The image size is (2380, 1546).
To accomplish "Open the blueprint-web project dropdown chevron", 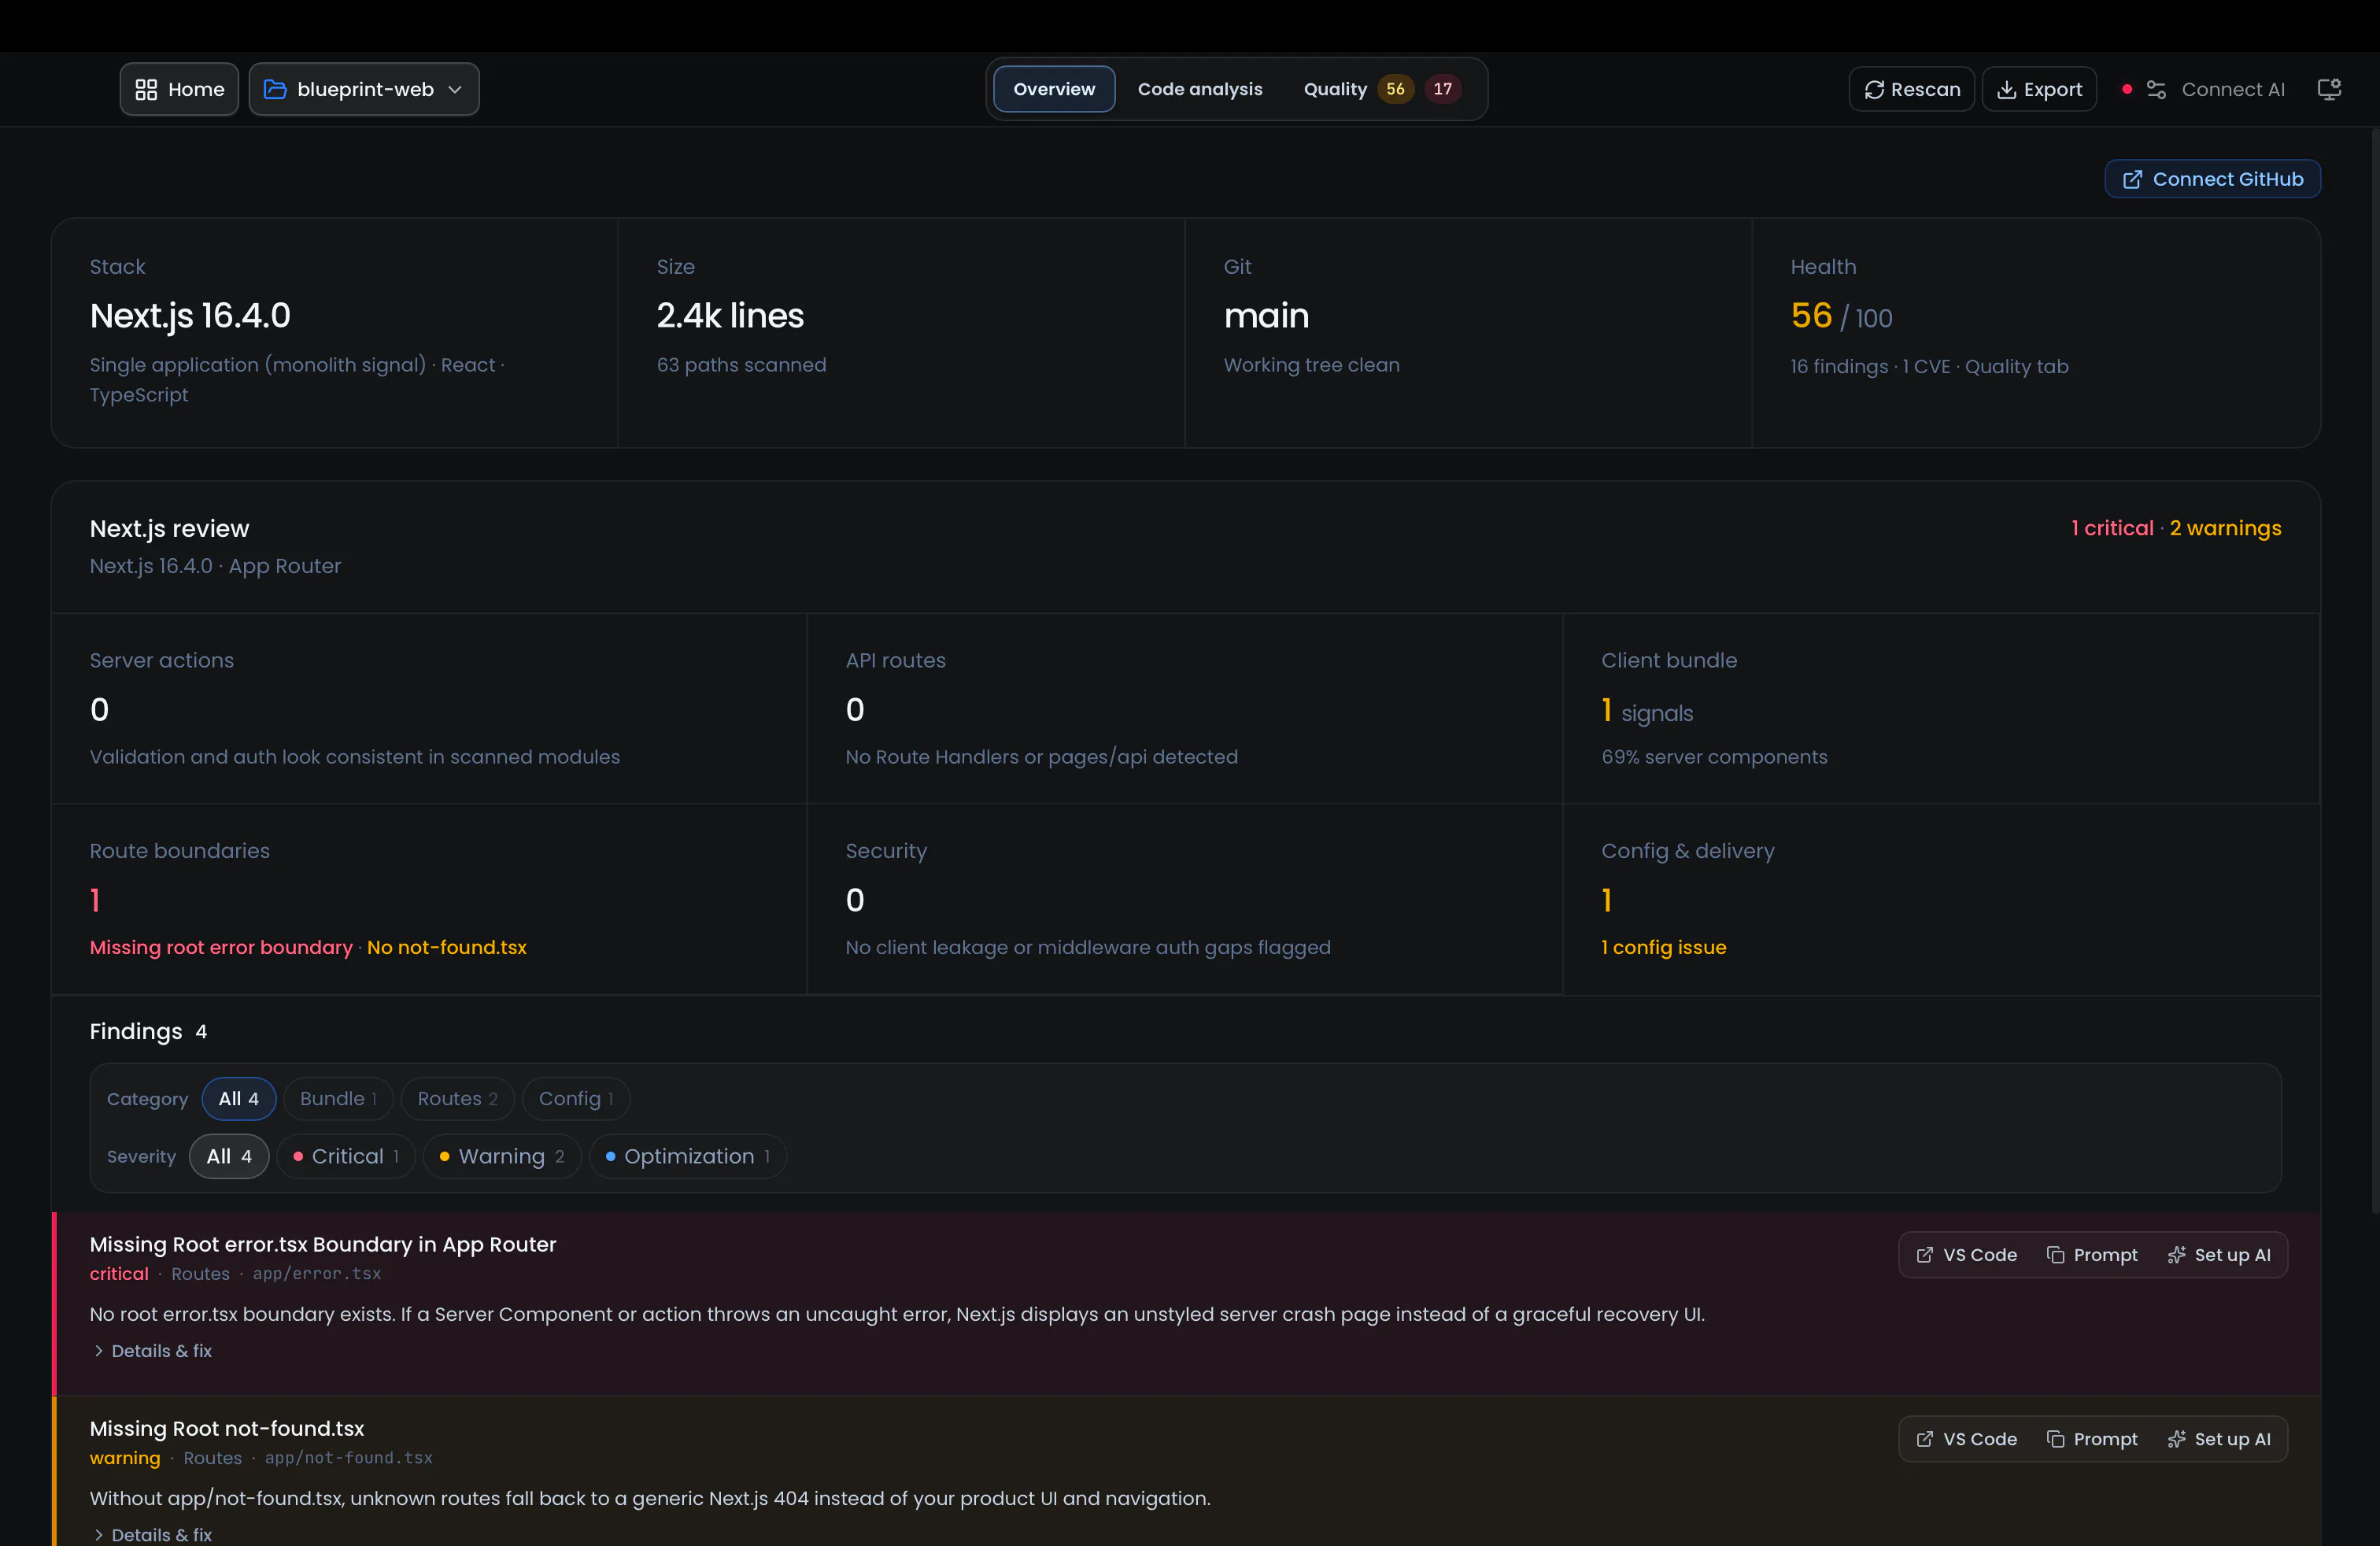I will (455, 90).
